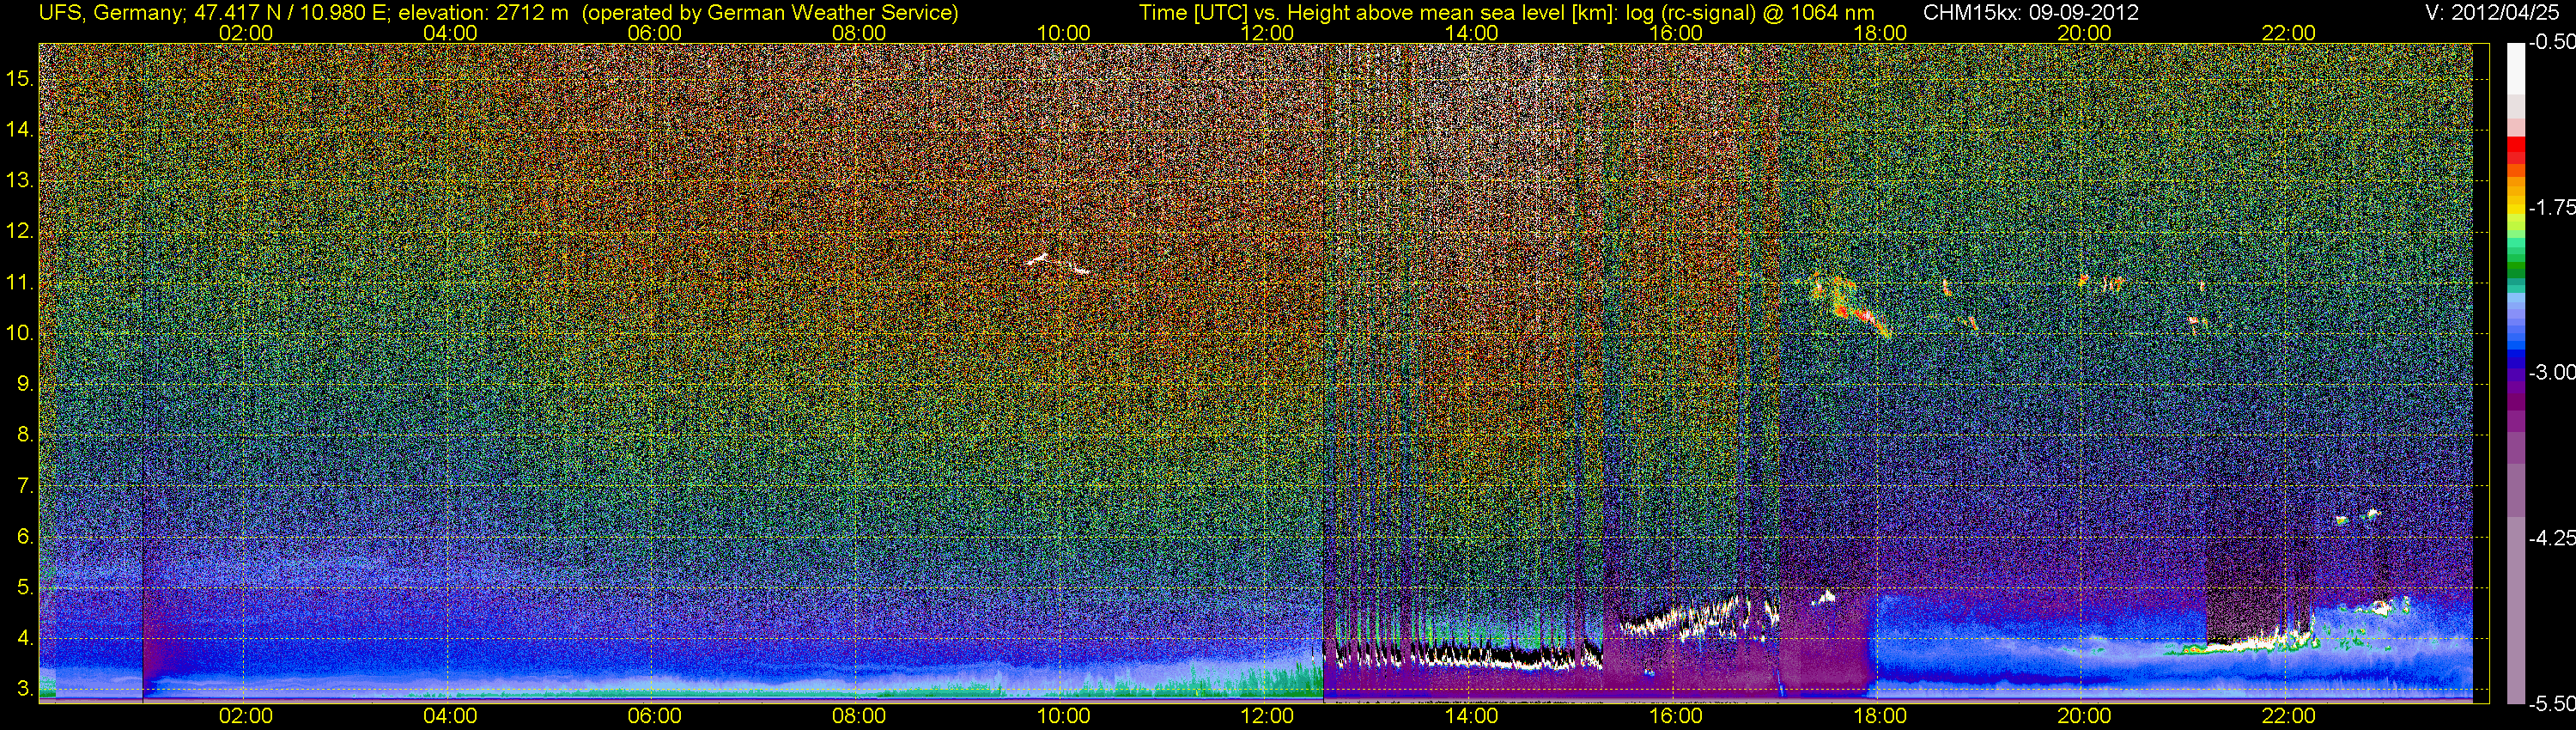Click the color scale value "-0.50"
Screen dimensions: 2576x730
(2551, 43)
